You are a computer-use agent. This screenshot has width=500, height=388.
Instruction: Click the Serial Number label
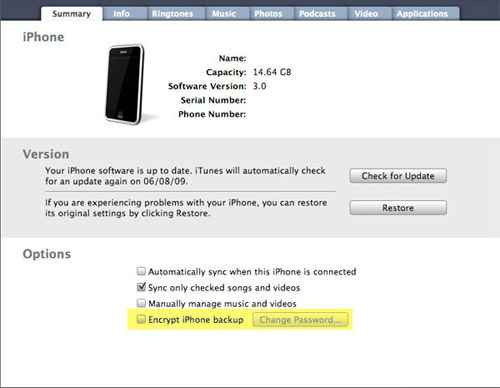point(213,100)
